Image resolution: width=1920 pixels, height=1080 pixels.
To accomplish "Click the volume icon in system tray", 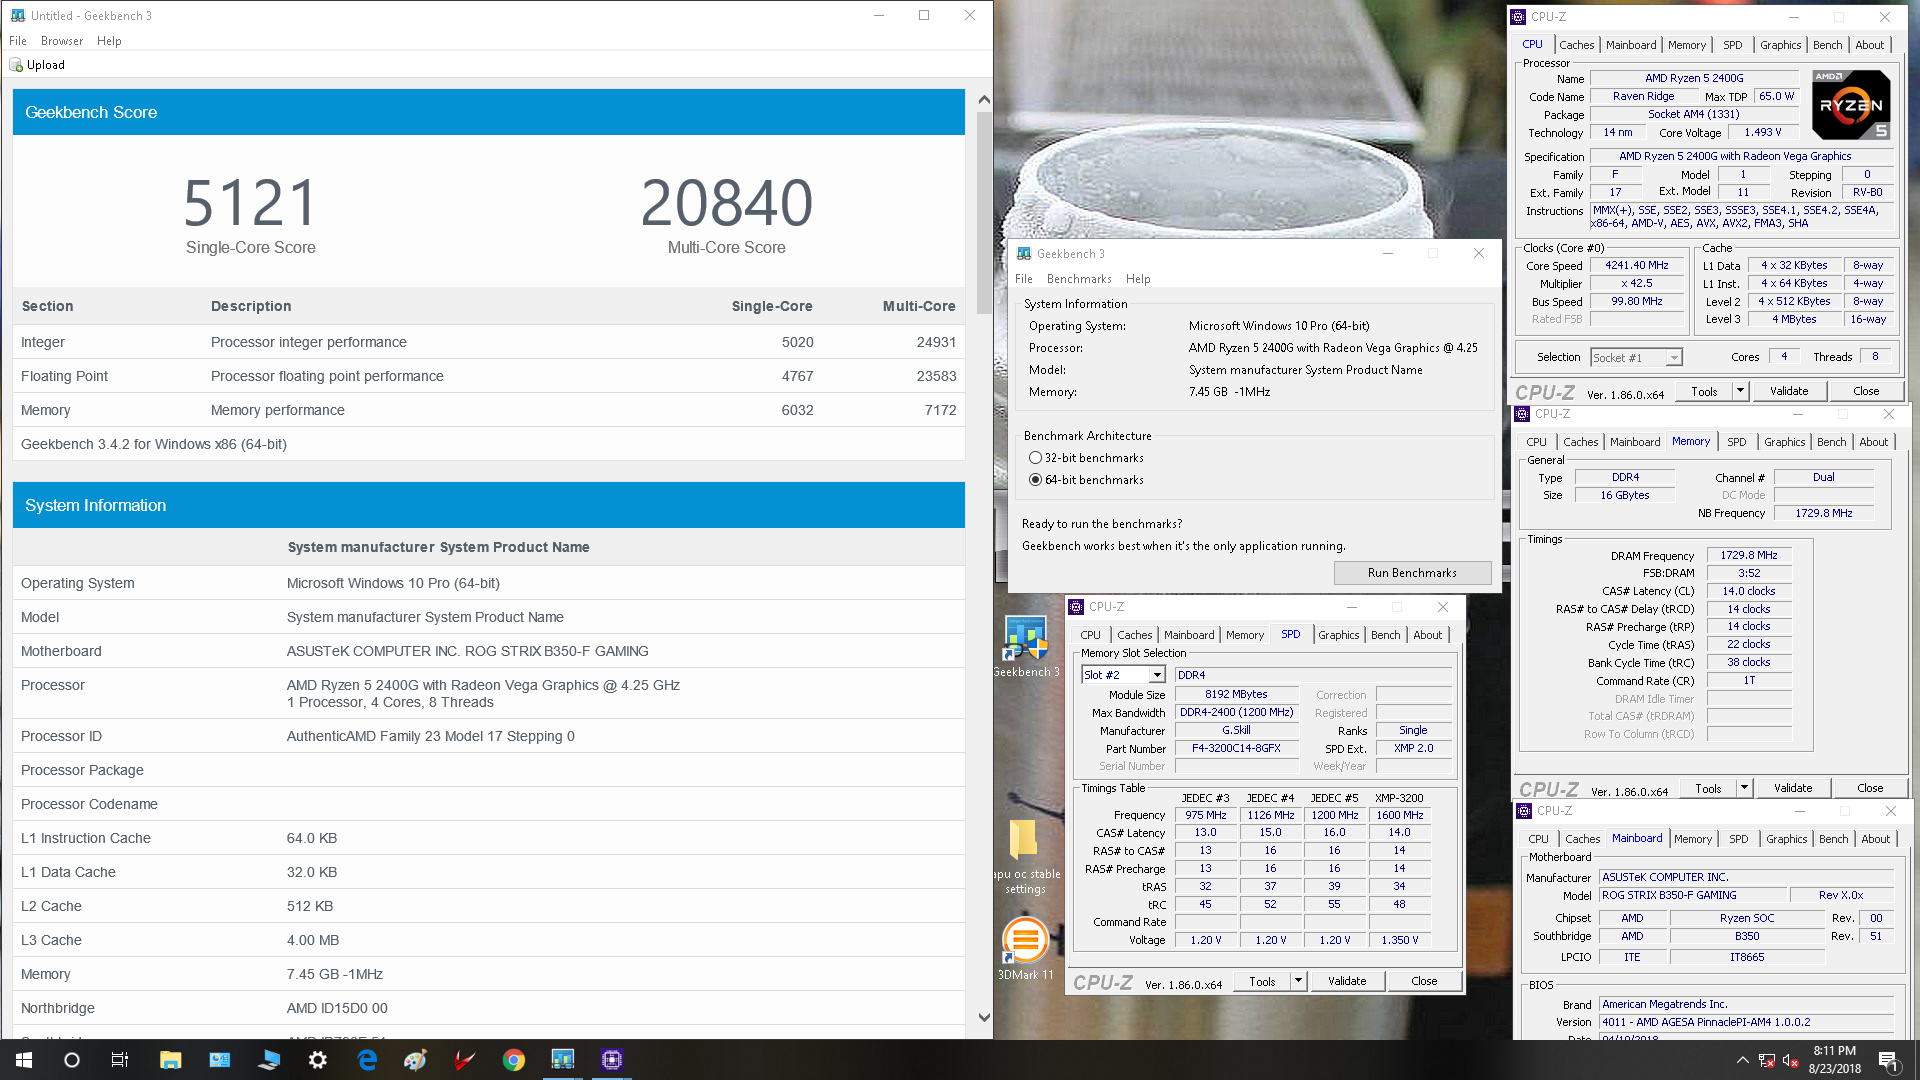I will click(1790, 1060).
